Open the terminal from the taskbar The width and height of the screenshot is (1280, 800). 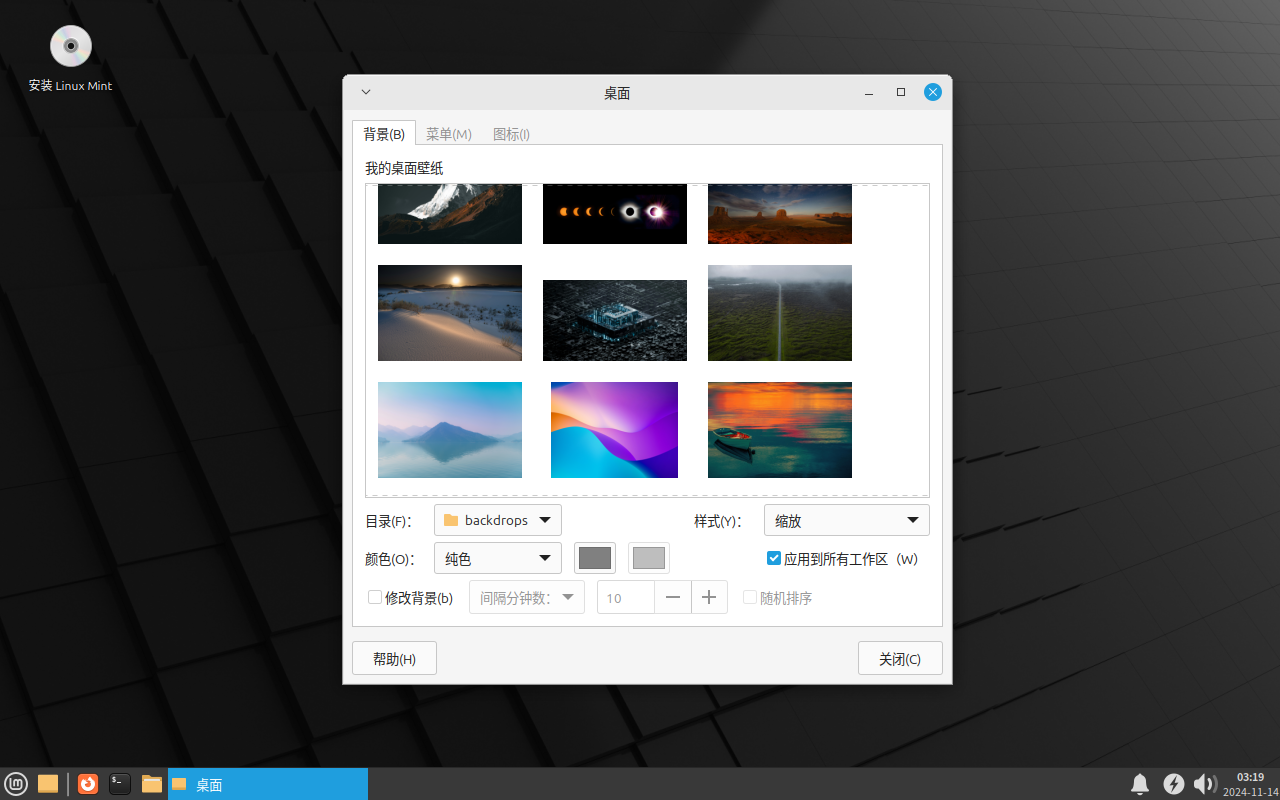coord(120,784)
